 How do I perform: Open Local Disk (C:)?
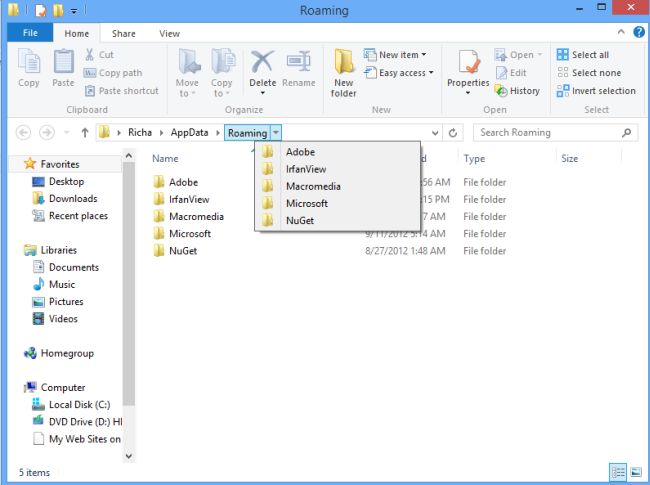point(71,404)
